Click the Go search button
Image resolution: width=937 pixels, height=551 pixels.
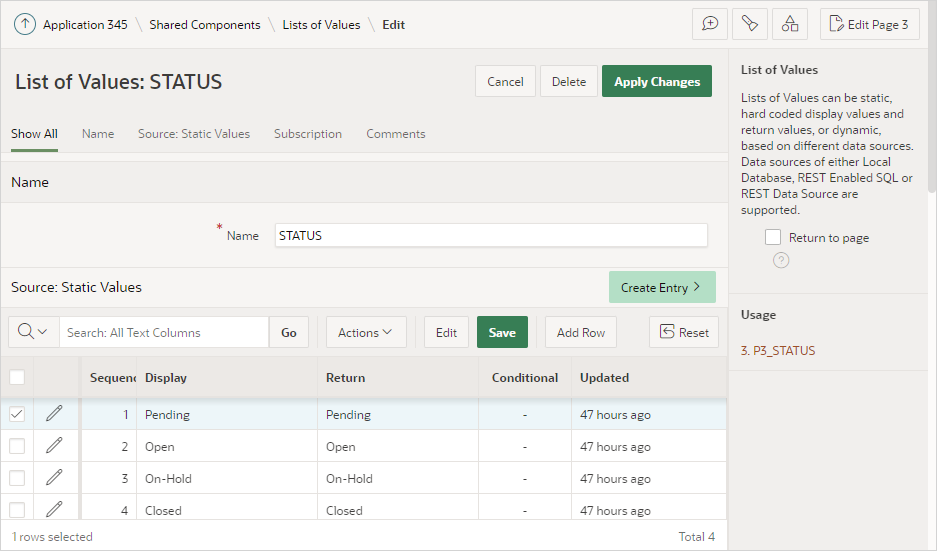pos(289,332)
